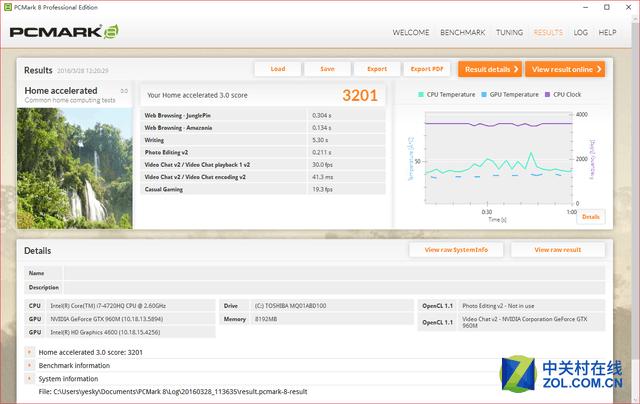
Task: Select the Photo Editing v2 row
Action: pyautogui.click(x=263, y=152)
